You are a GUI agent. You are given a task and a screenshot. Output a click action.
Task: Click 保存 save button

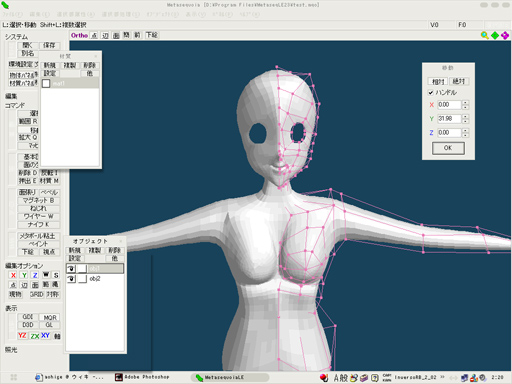[49, 45]
